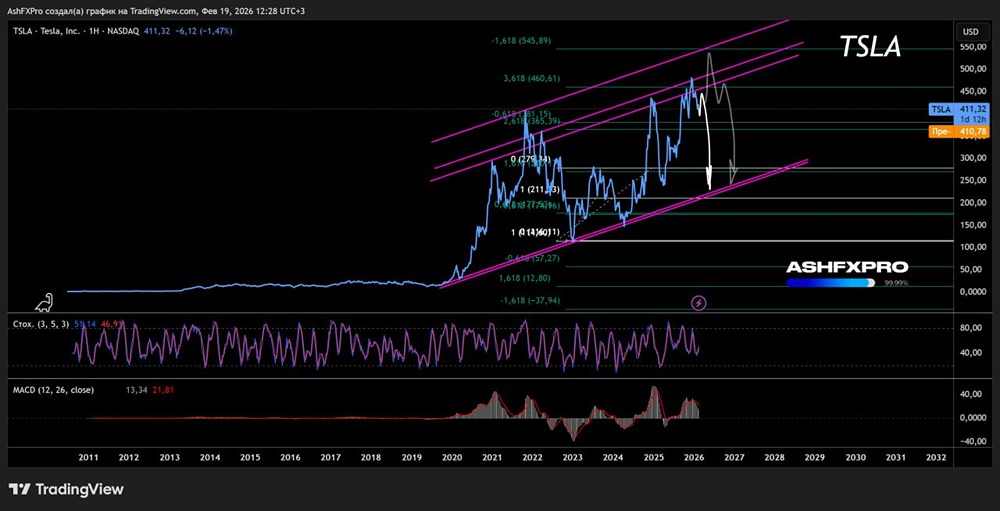Click 200,00 on the price axis
This screenshot has height=511, width=1000.
971,202
